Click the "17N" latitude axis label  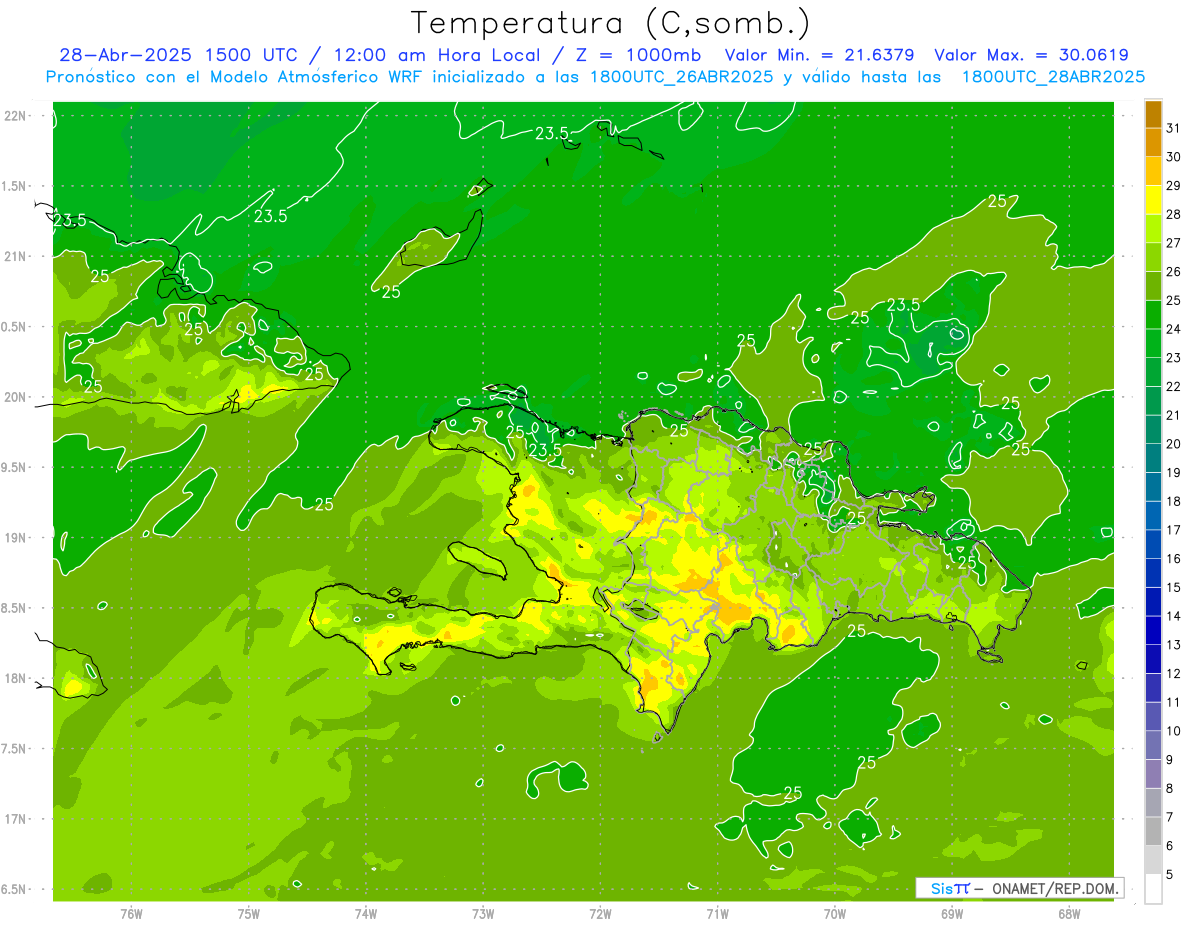[17, 819]
